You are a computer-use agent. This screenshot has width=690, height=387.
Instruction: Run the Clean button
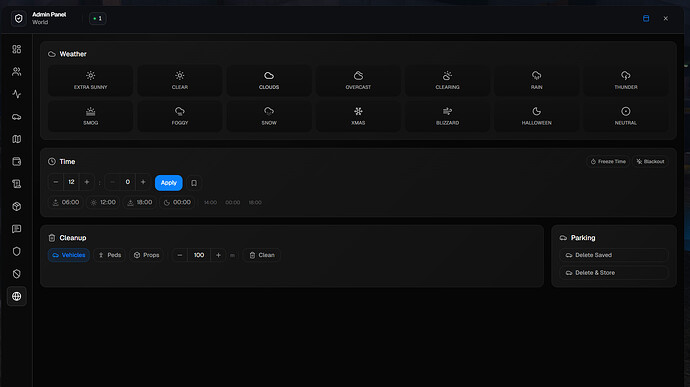tap(262, 255)
